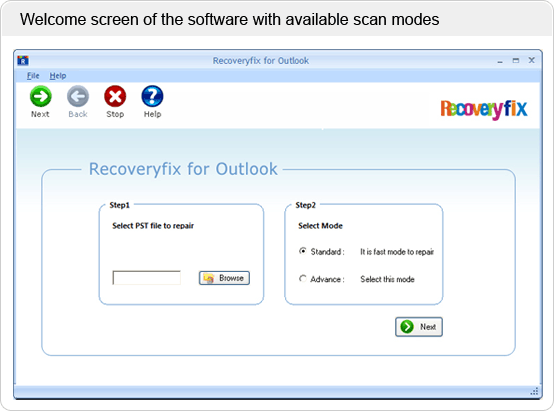
Task: Click the 'It is fast mode to repair' text
Action: pos(397,252)
